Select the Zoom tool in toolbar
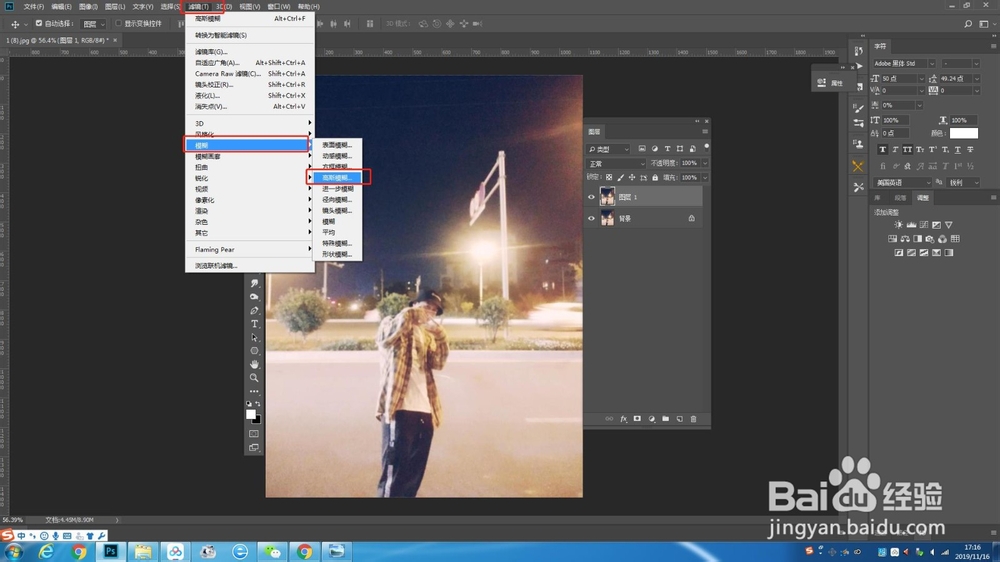1000x562 pixels. (x=254, y=378)
